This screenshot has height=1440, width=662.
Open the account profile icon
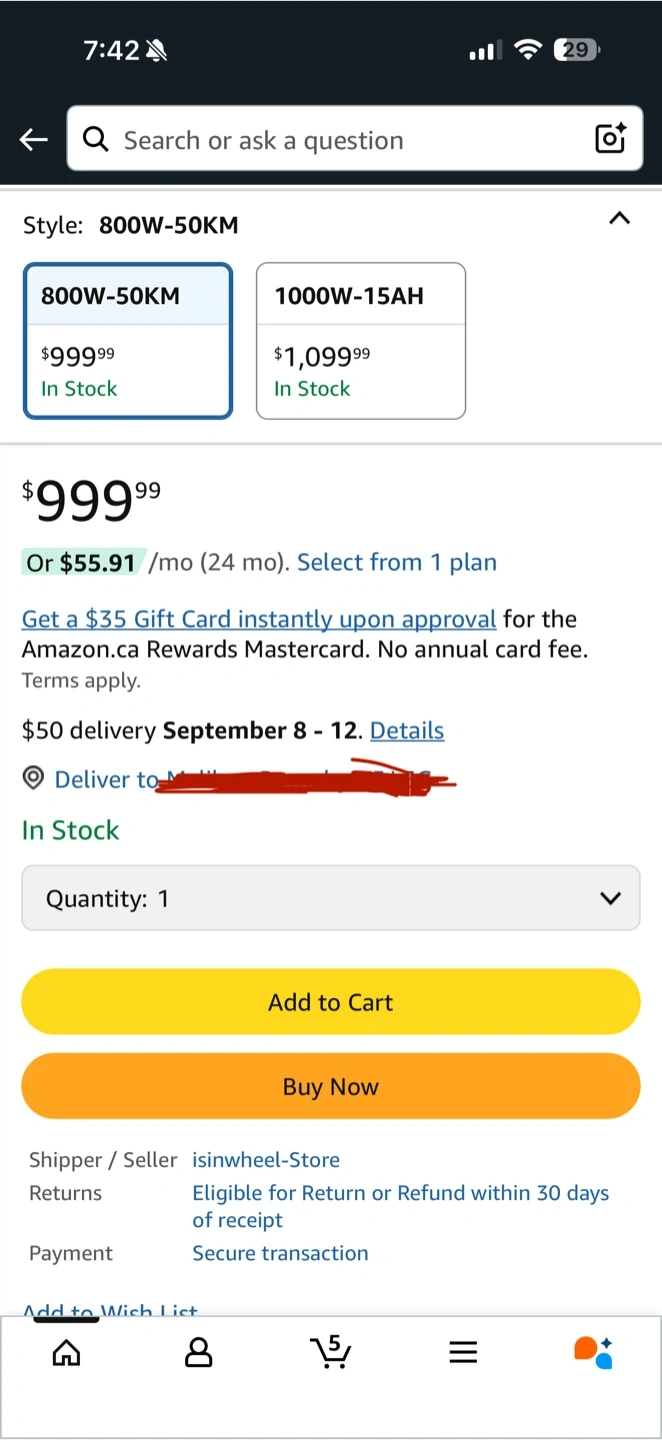pos(199,1353)
